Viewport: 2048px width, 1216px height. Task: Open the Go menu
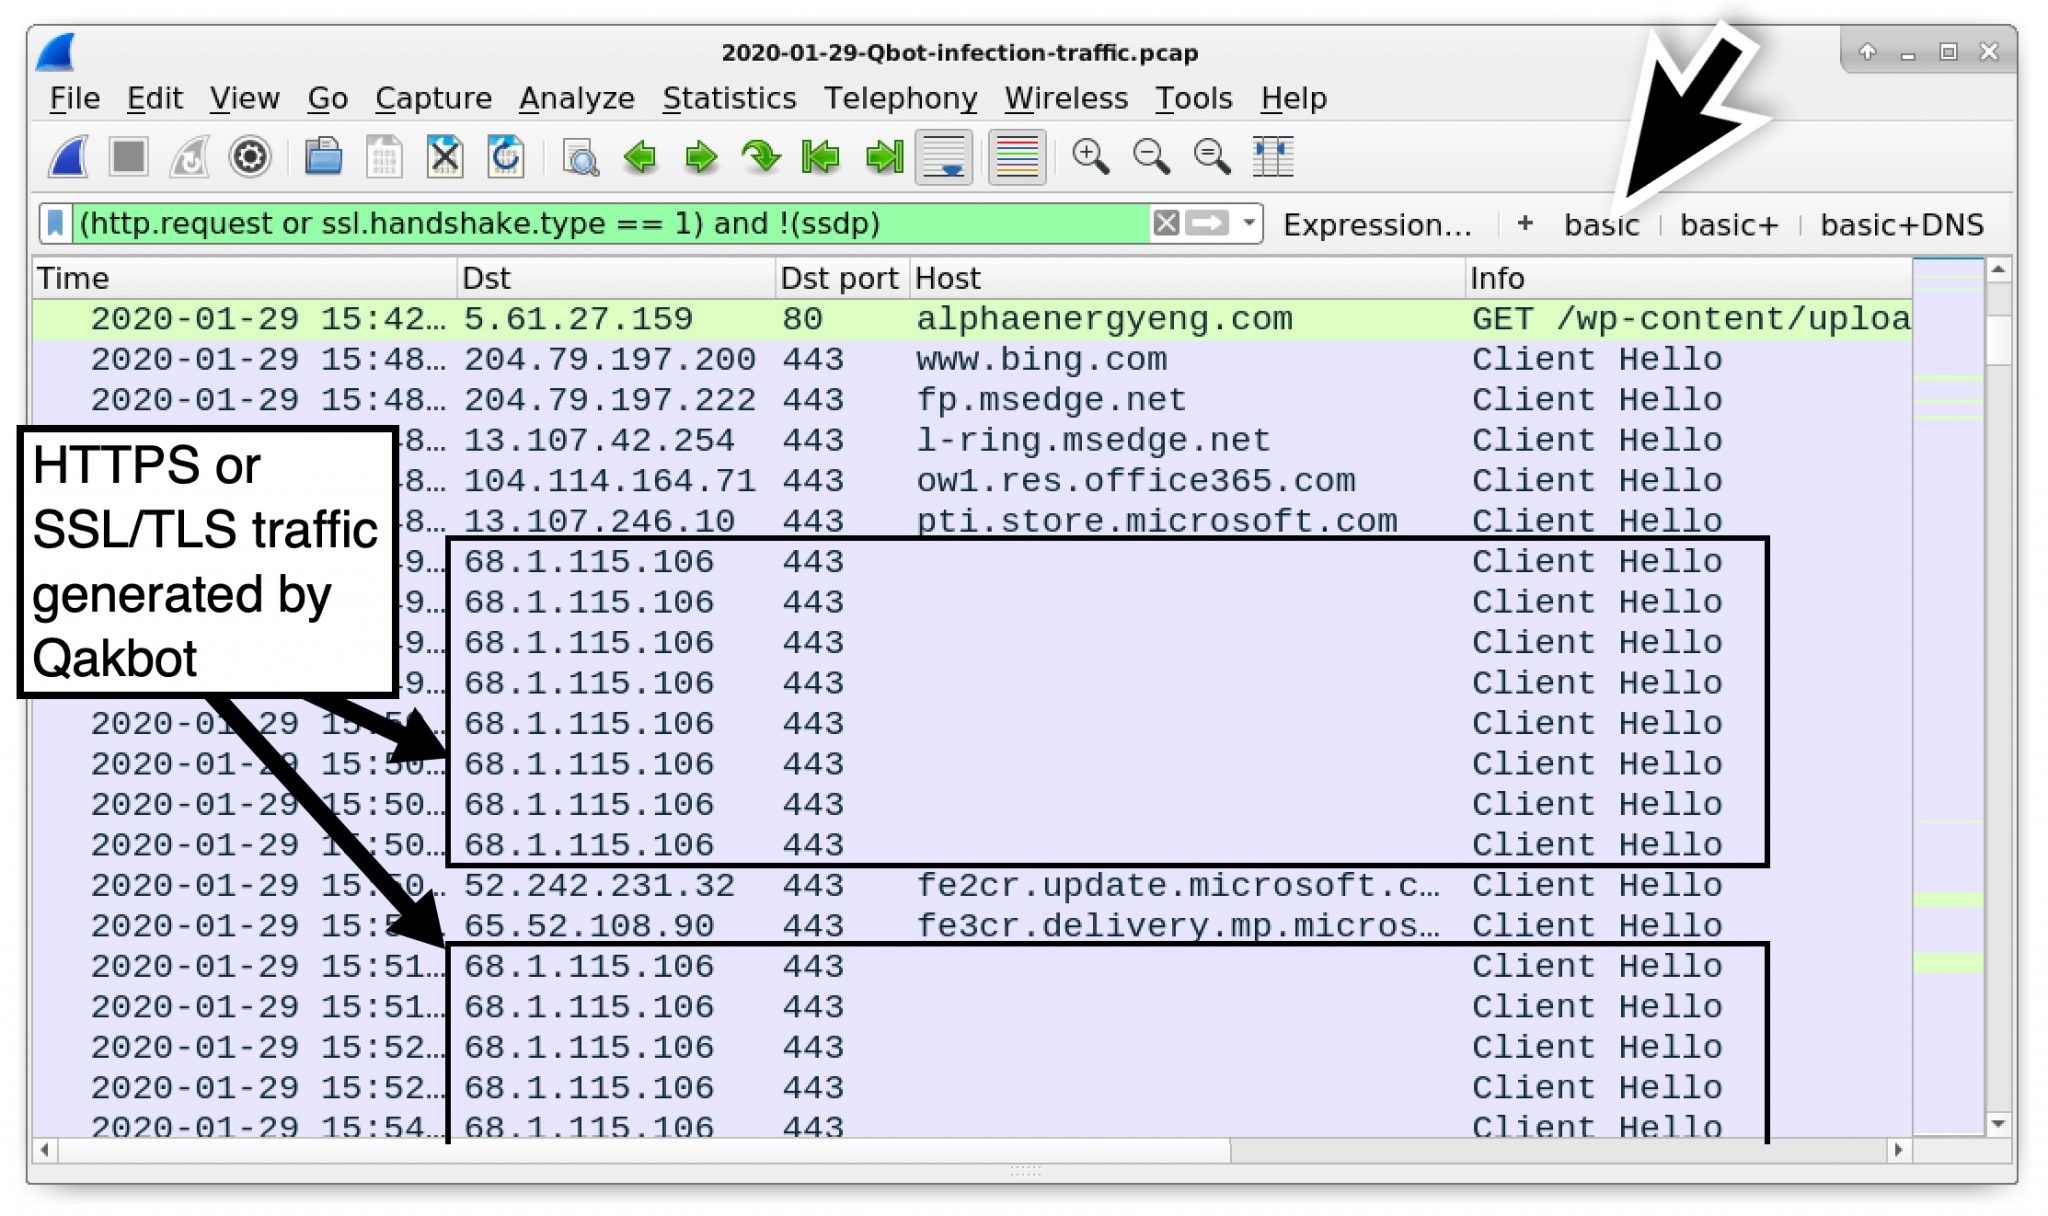point(327,98)
